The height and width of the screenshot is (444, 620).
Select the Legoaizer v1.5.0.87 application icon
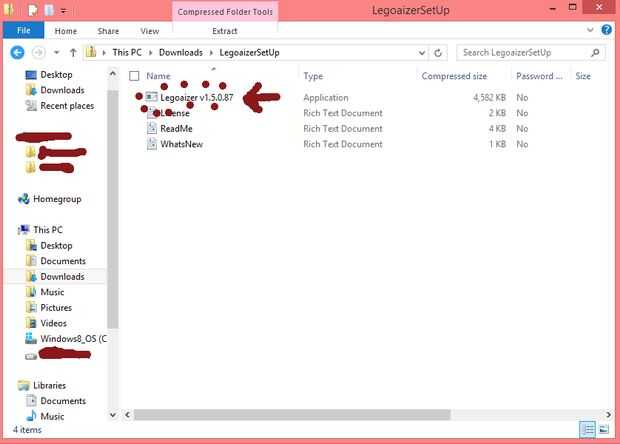[x=151, y=97]
